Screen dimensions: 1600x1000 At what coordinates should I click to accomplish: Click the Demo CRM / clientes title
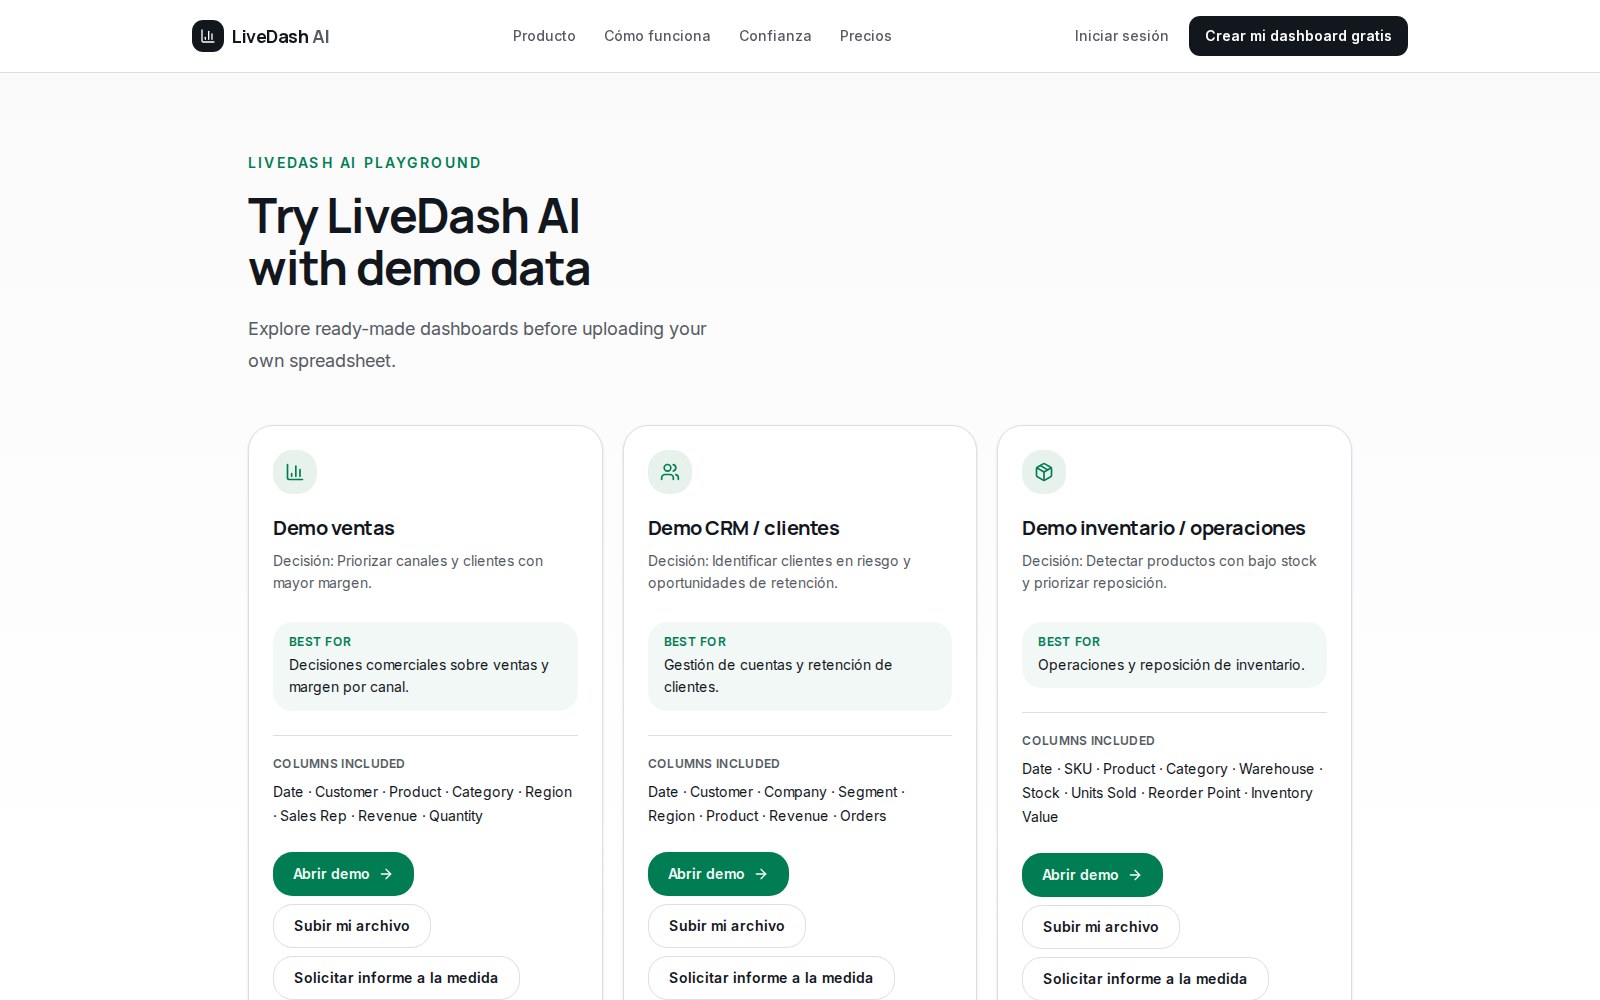743,528
